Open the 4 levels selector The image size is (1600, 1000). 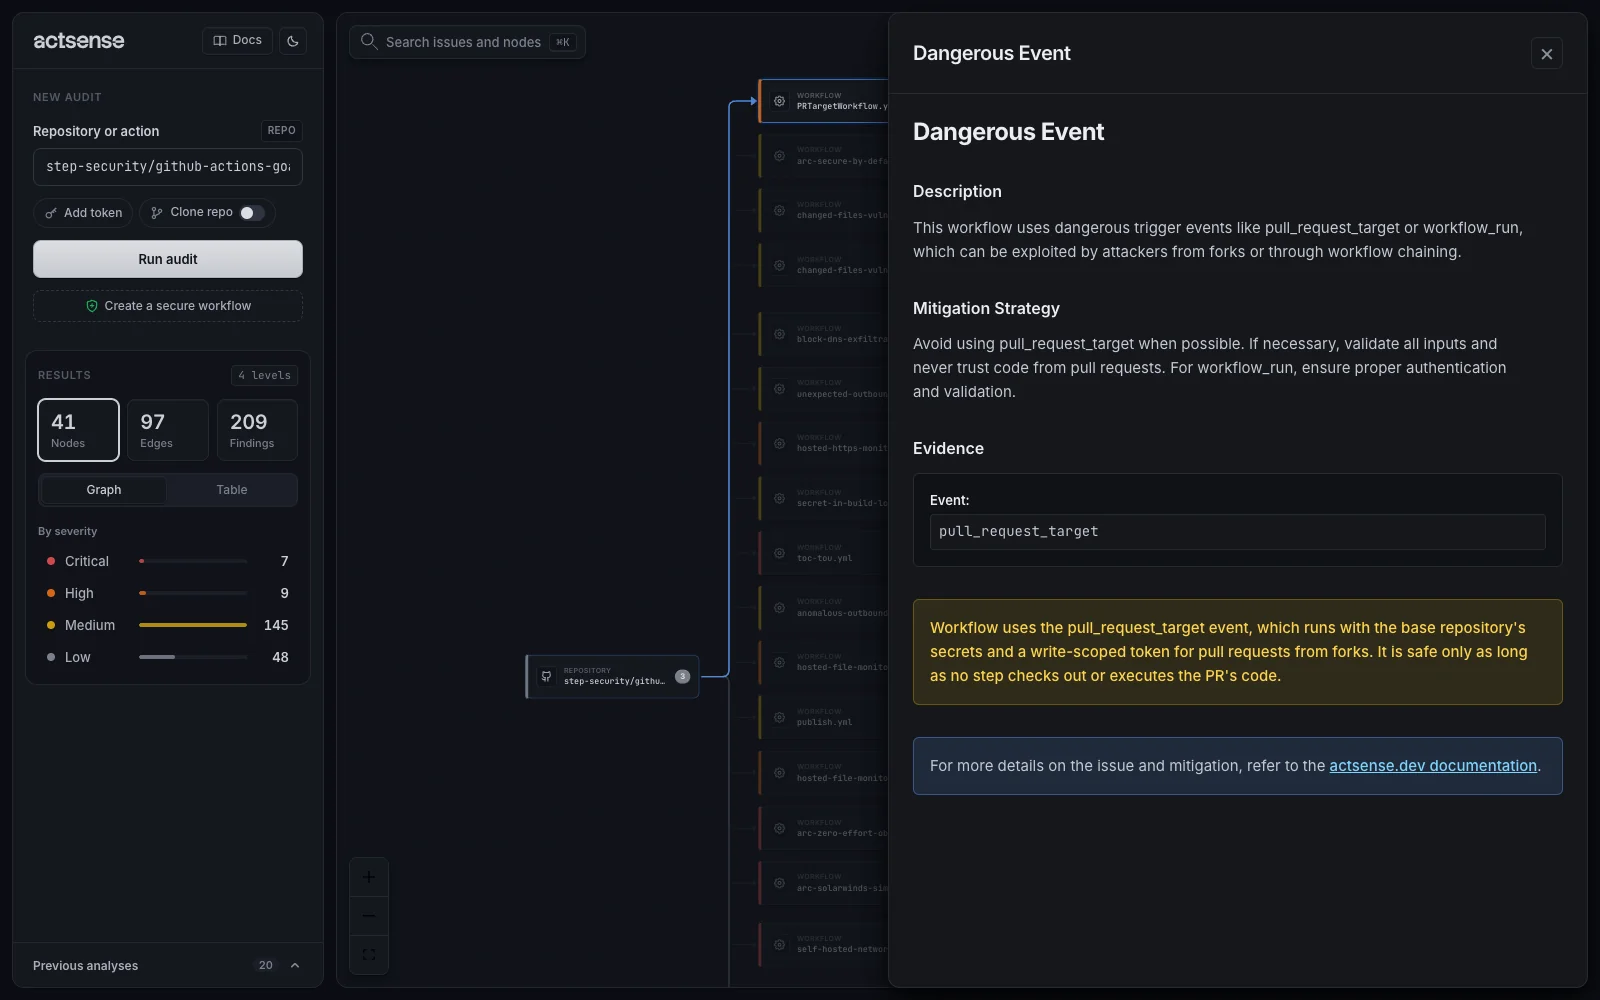pyautogui.click(x=264, y=376)
